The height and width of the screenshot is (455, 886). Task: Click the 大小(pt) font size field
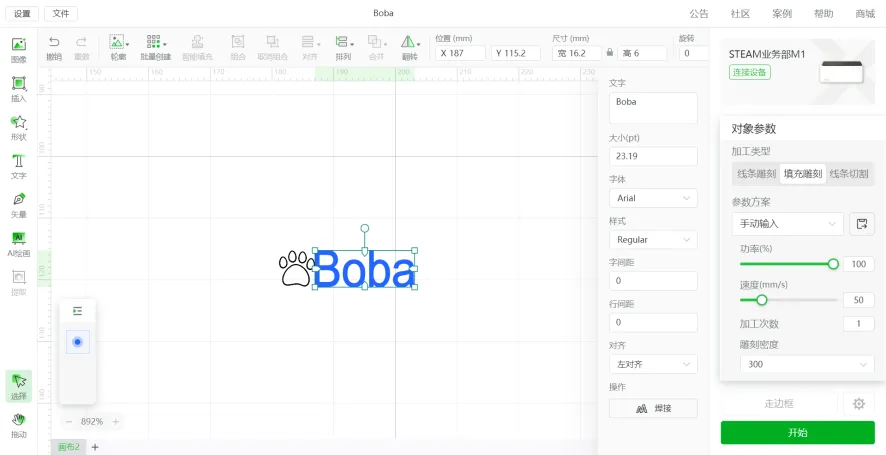coord(653,156)
